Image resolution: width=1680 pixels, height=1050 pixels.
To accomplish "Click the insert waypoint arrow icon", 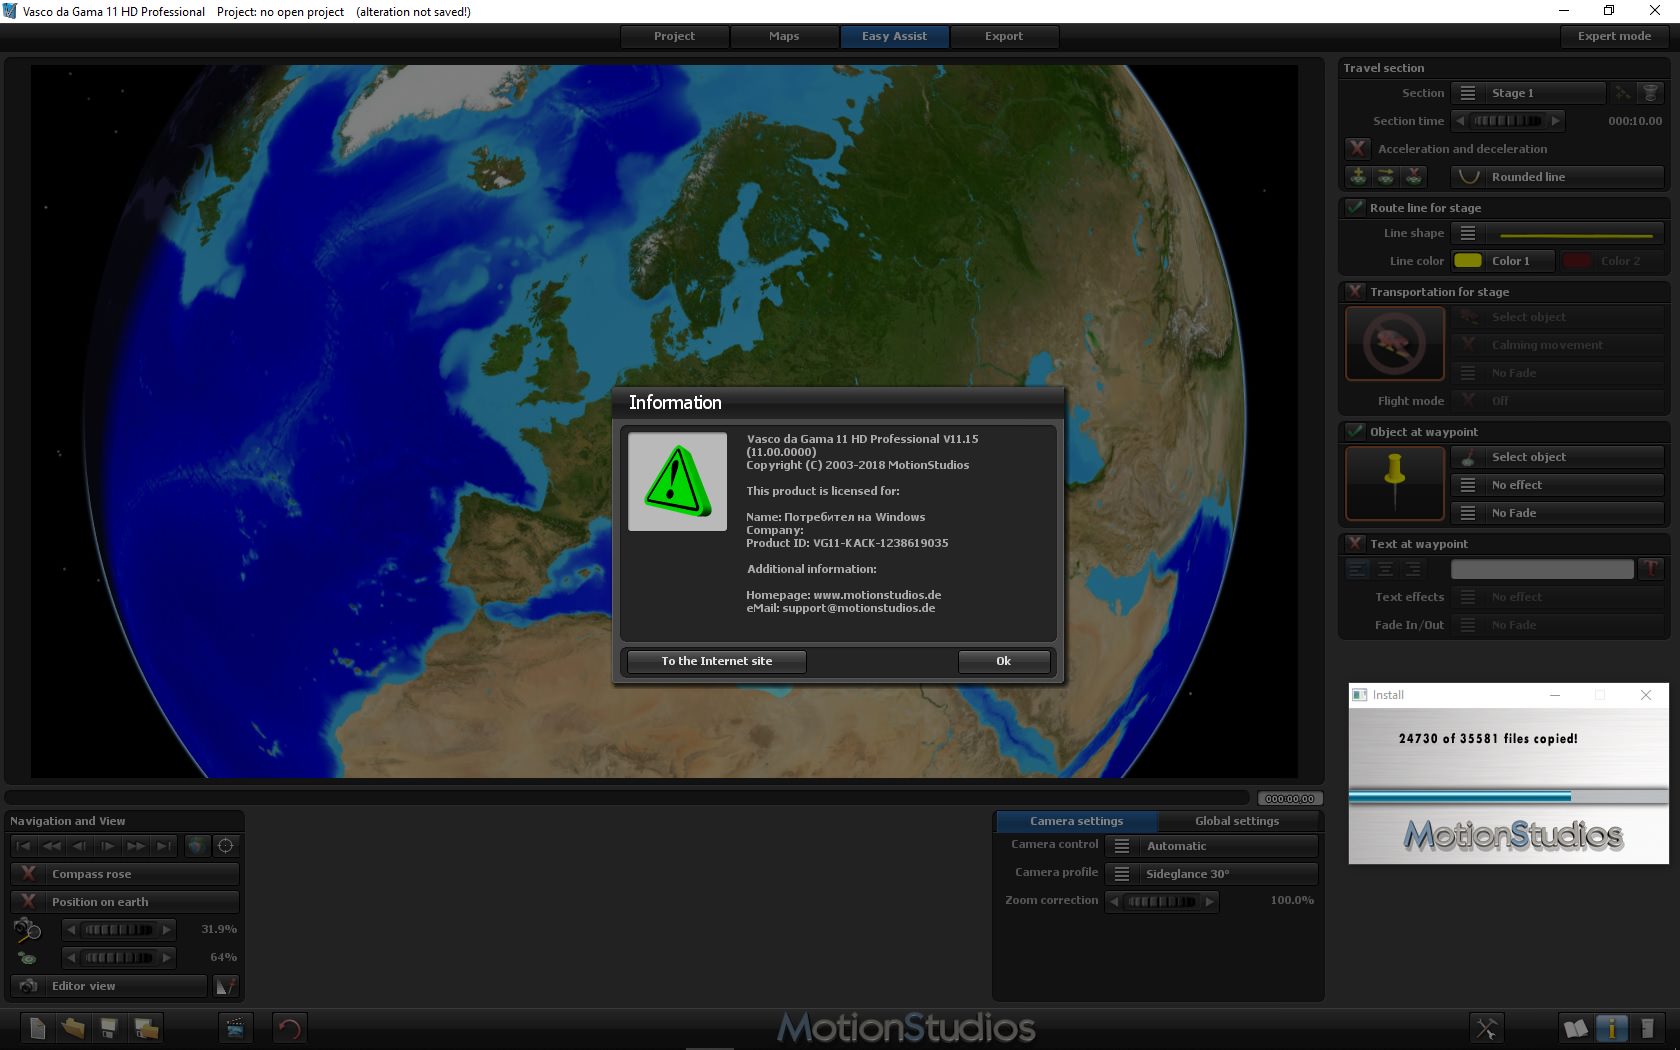I will click(1386, 177).
